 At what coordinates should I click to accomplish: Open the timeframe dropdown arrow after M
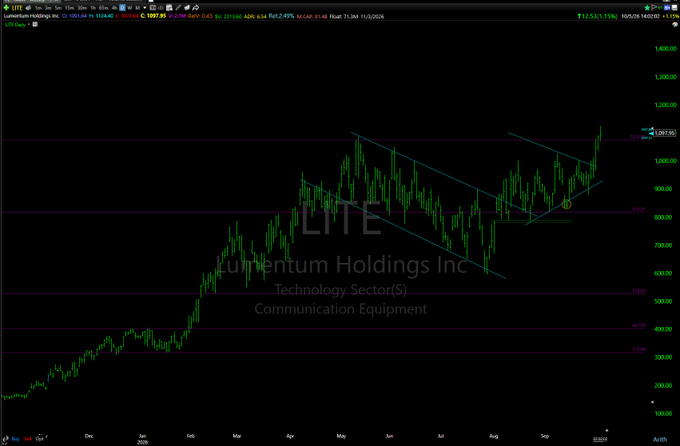click(x=144, y=8)
